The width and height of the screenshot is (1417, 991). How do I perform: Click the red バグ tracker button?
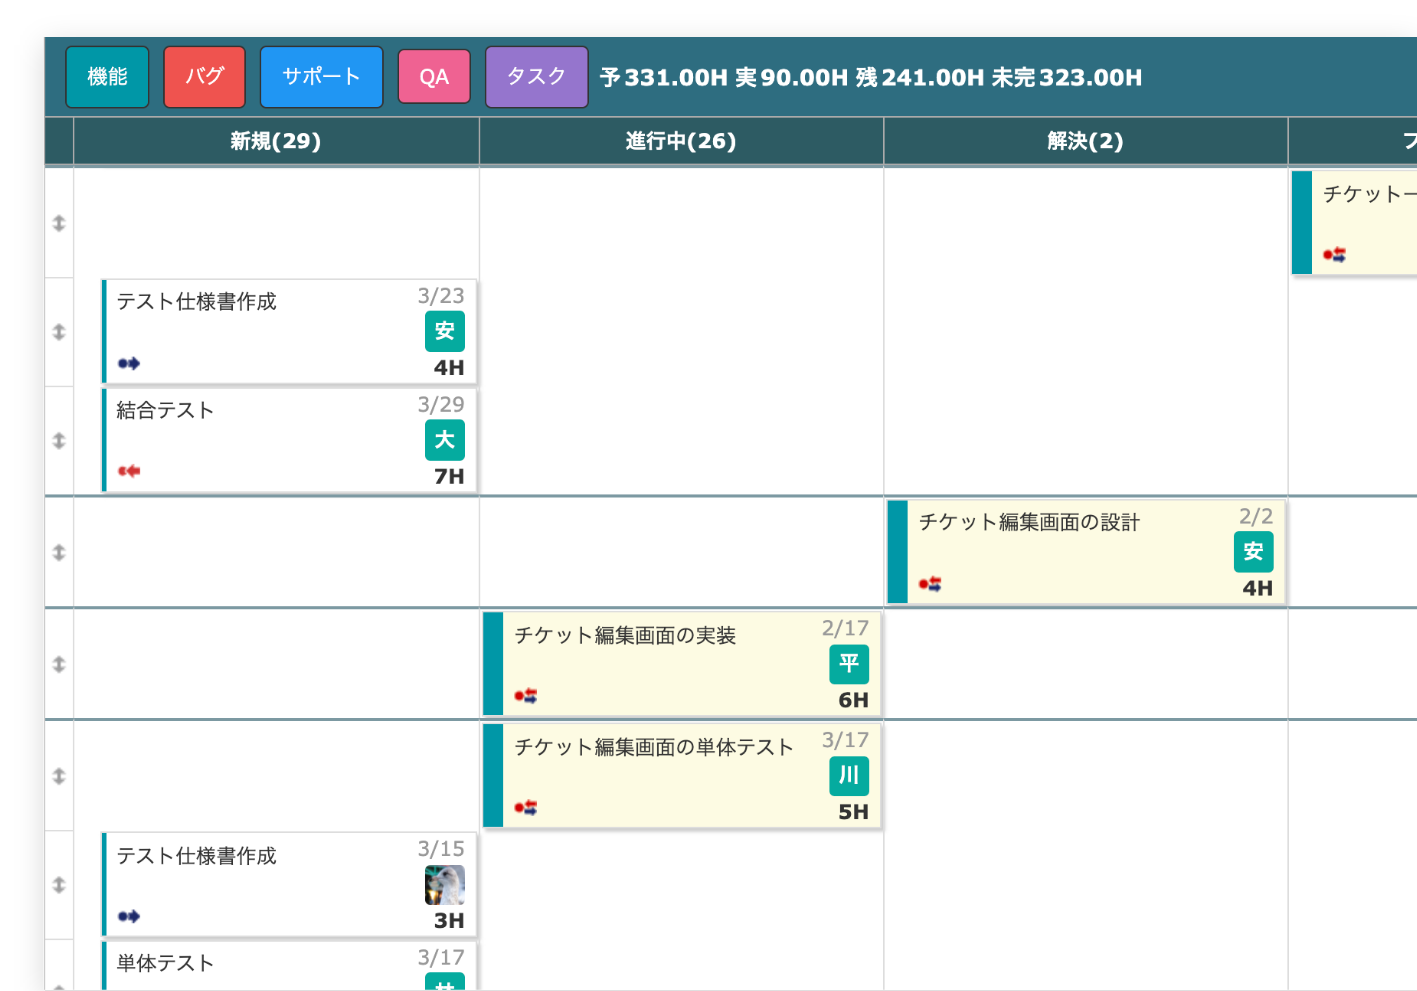click(204, 77)
